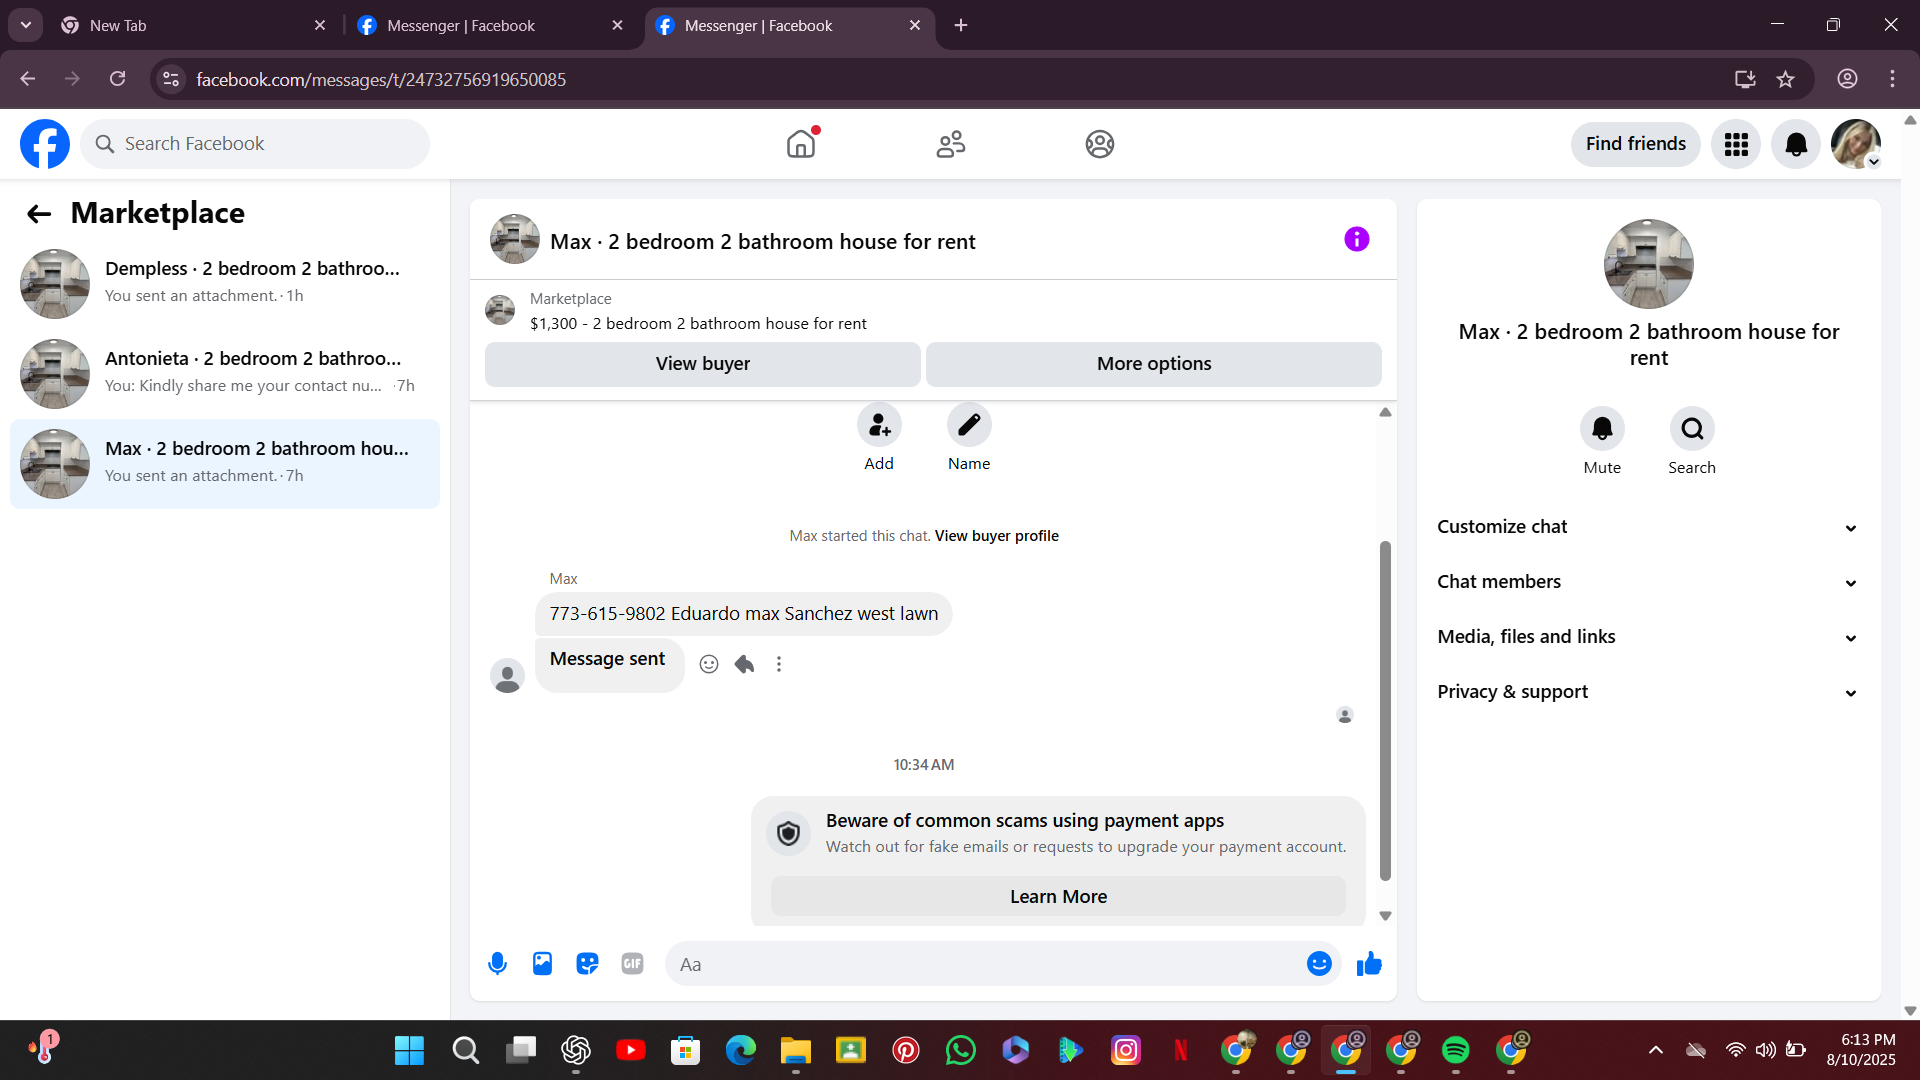Screen dimensions: 1920x1080
Task: Open the sticker picker icon
Action: pos(587,964)
